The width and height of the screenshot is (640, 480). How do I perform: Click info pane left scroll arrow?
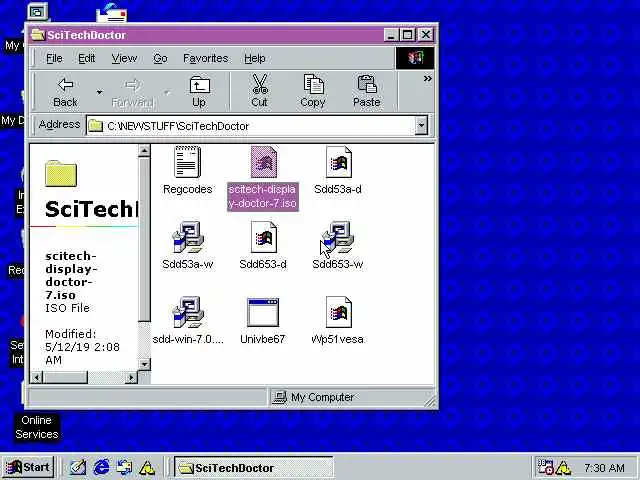point(37,378)
